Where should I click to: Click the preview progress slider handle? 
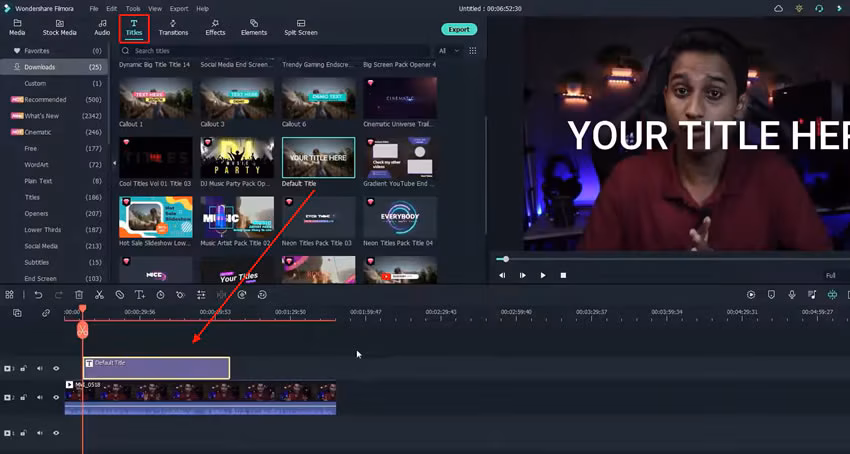click(506, 259)
